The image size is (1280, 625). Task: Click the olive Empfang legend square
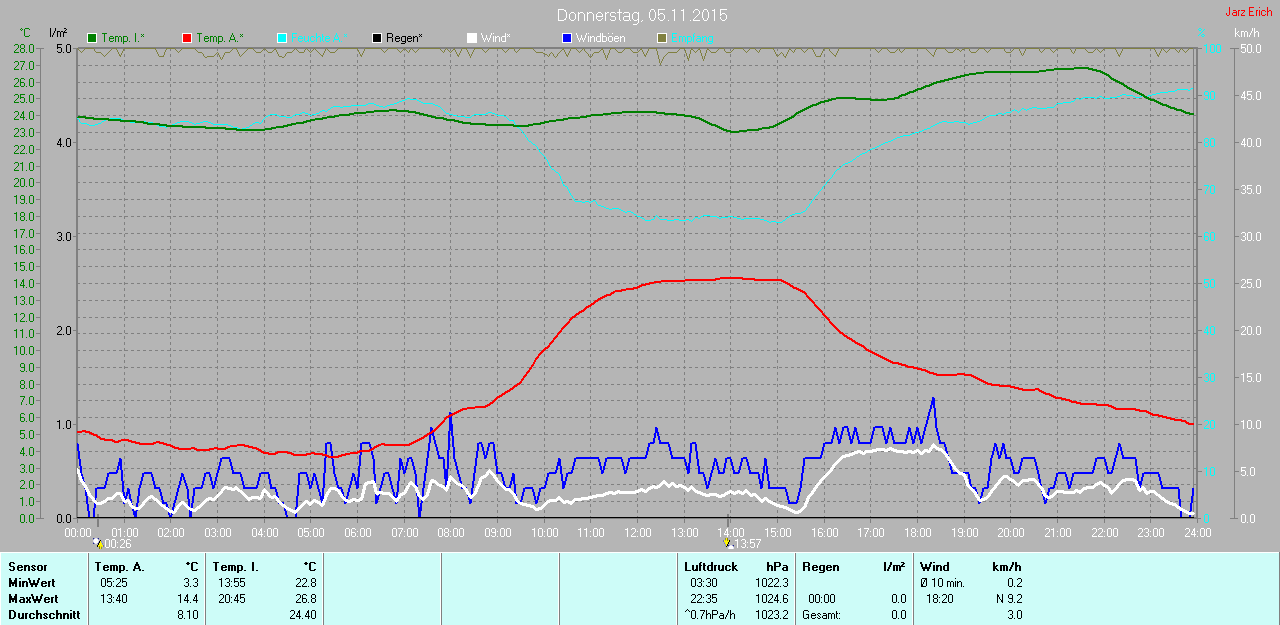coord(661,38)
